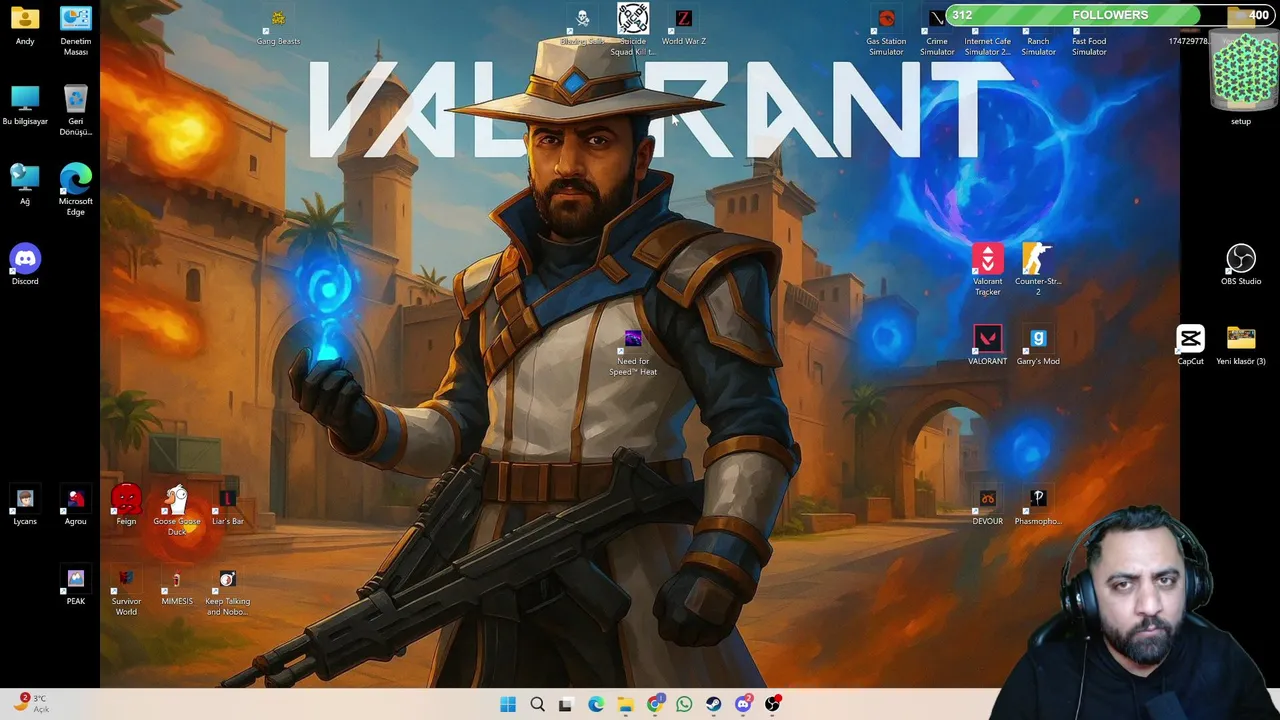Open the Andy user folder icon

click(25, 27)
